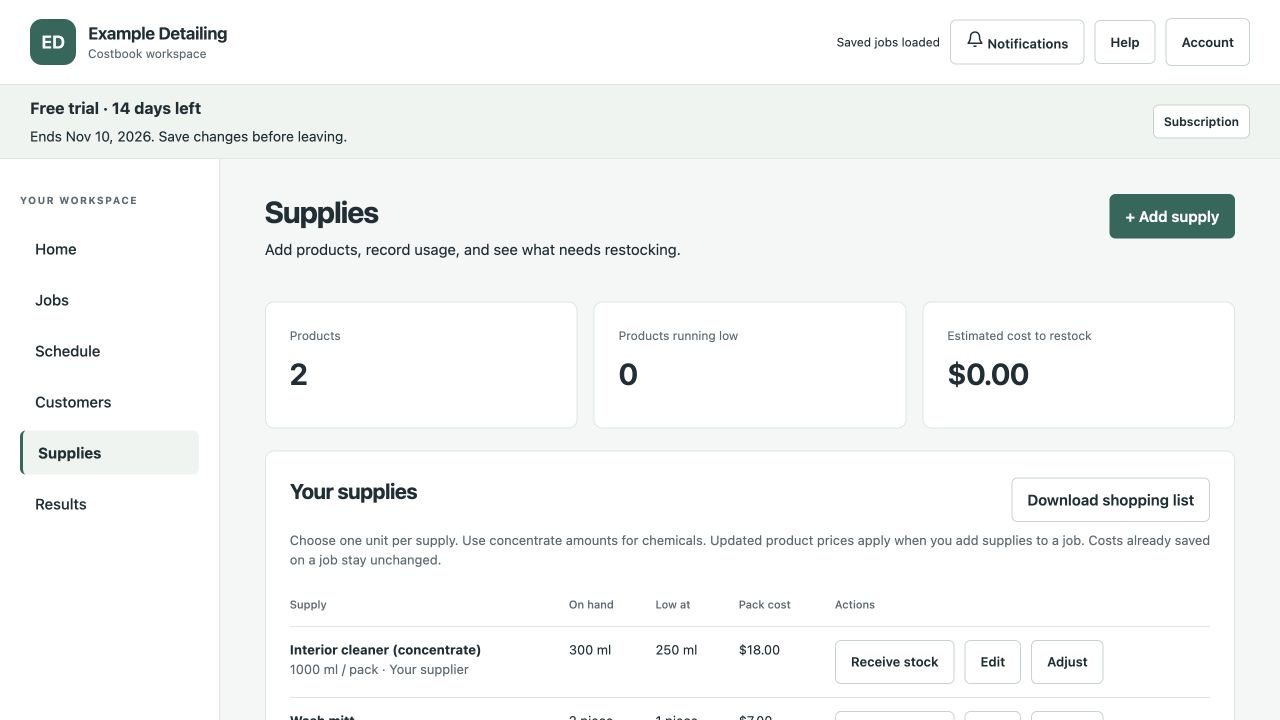Adjust the Interior cleaner quantity
The image size is (1280, 720).
pyautogui.click(x=1067, y=662)
